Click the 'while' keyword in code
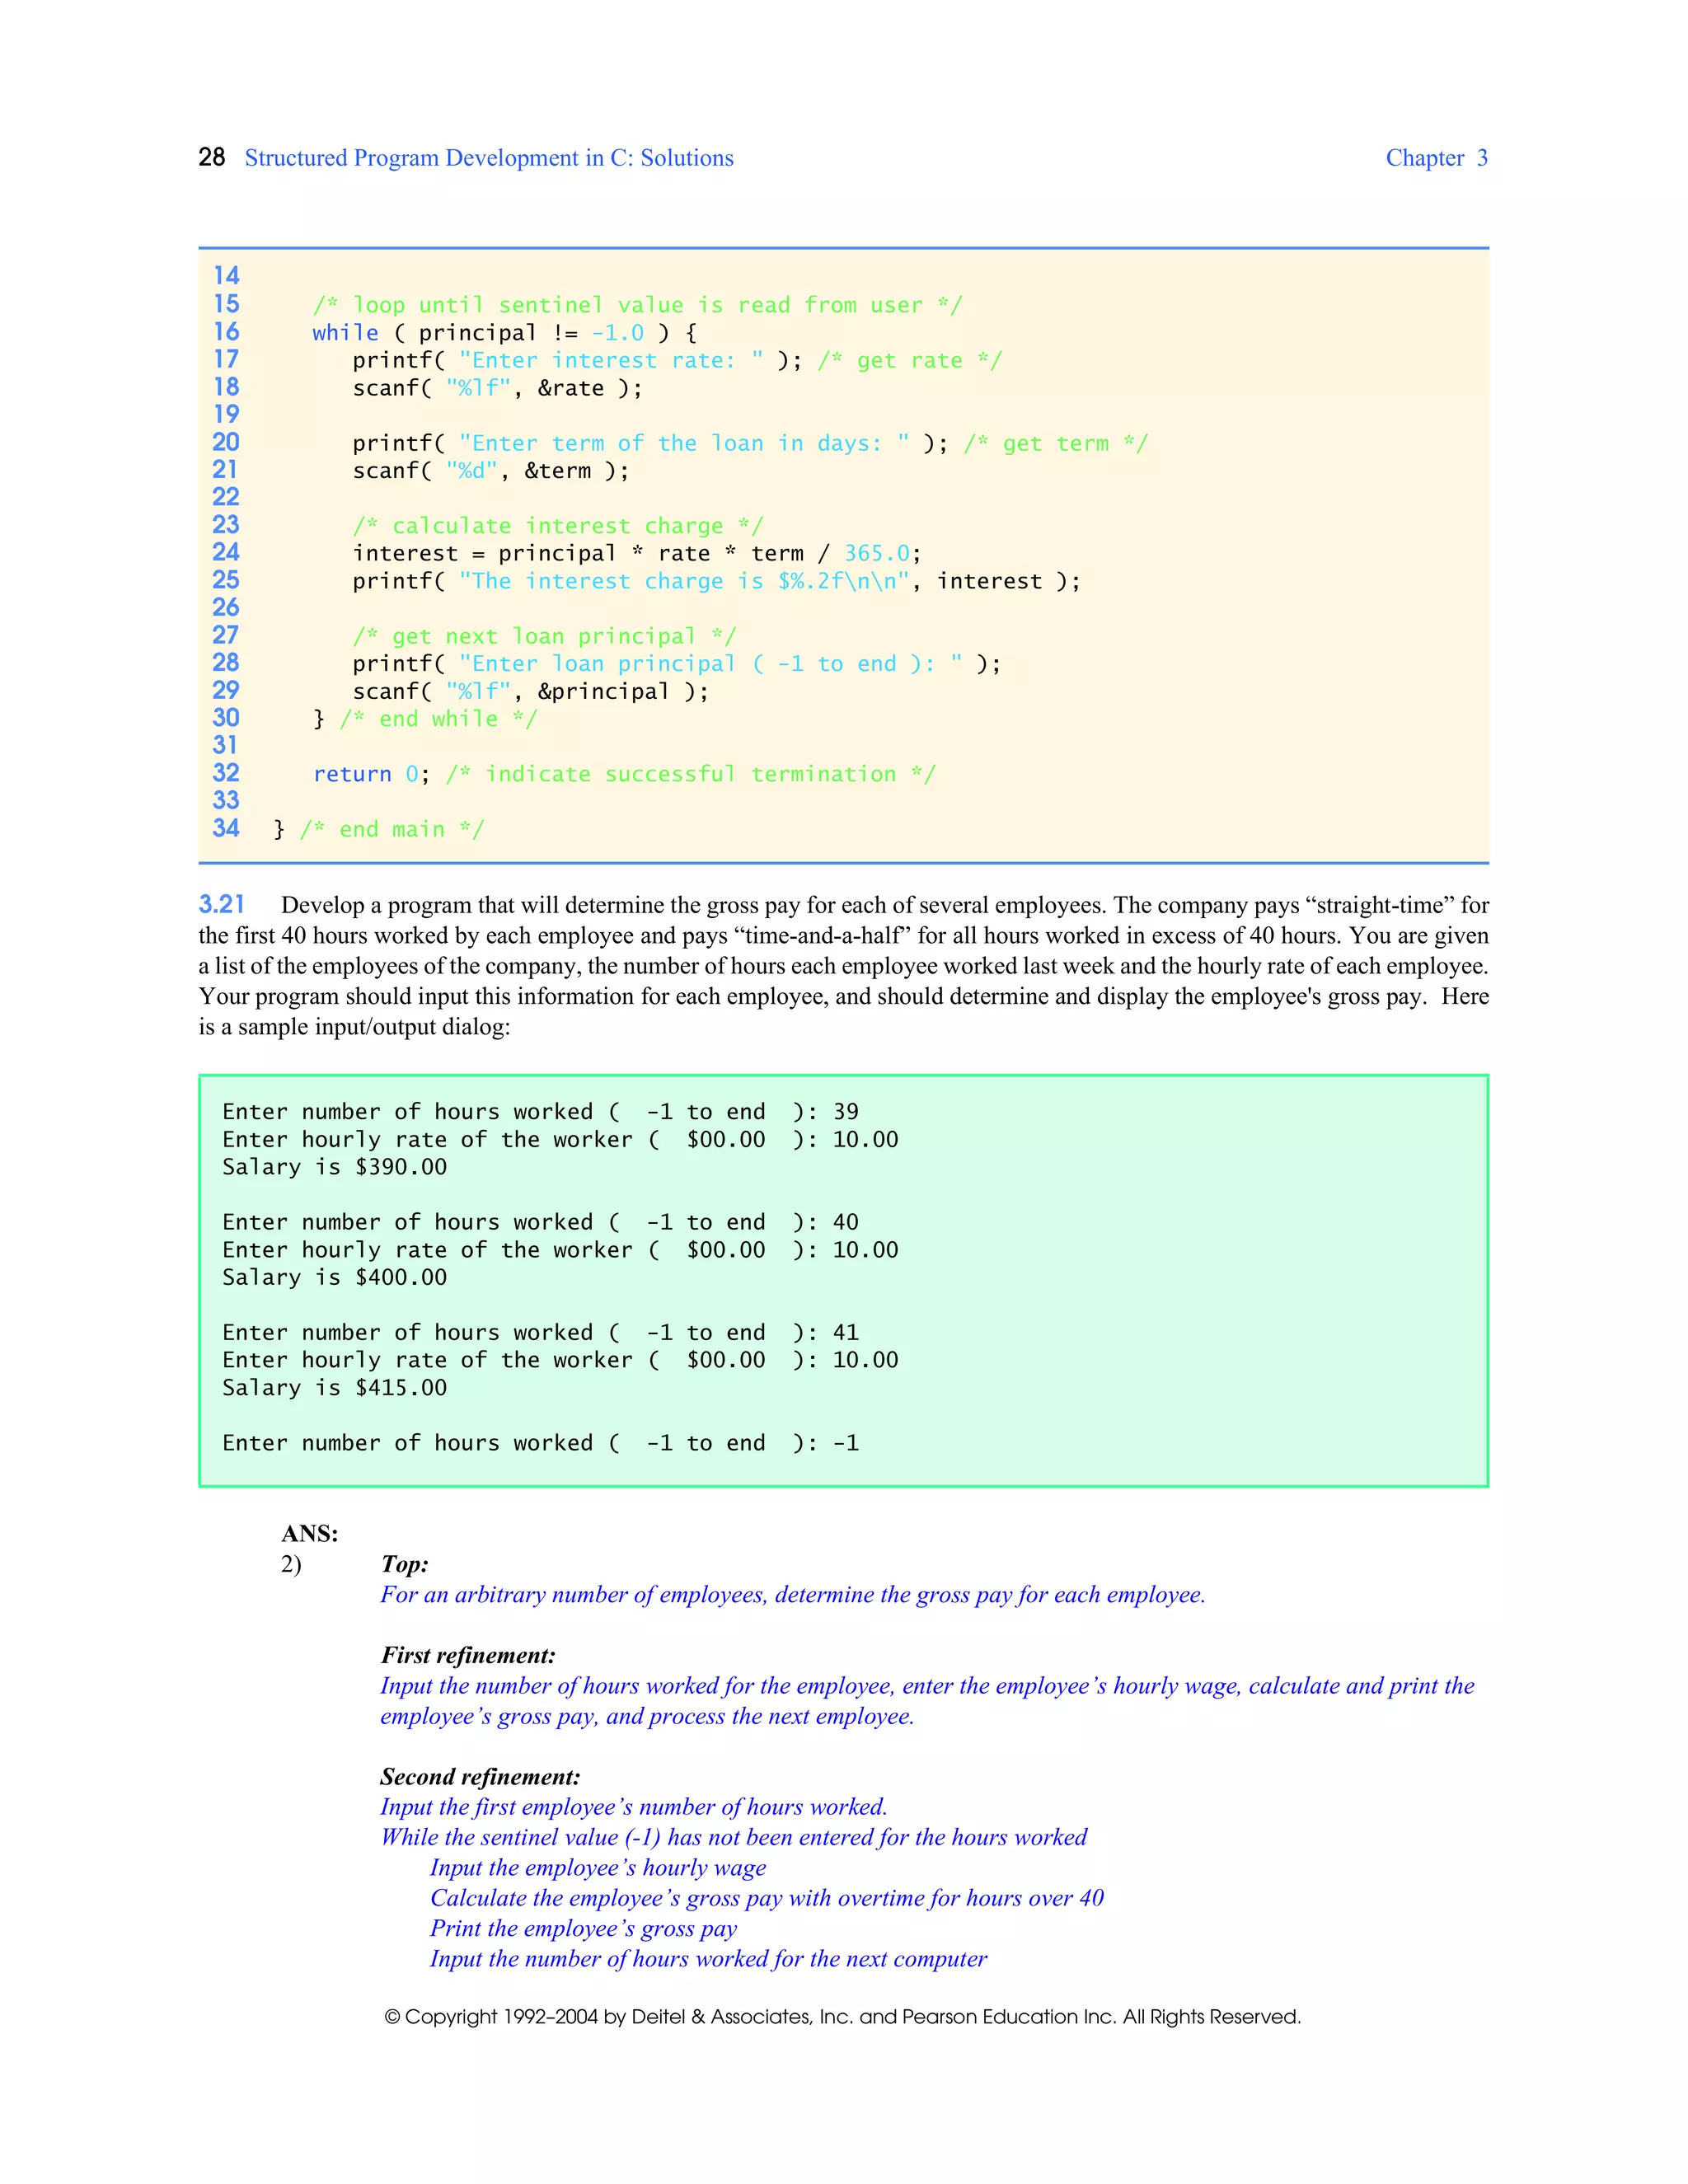 [x=345, y=333]
